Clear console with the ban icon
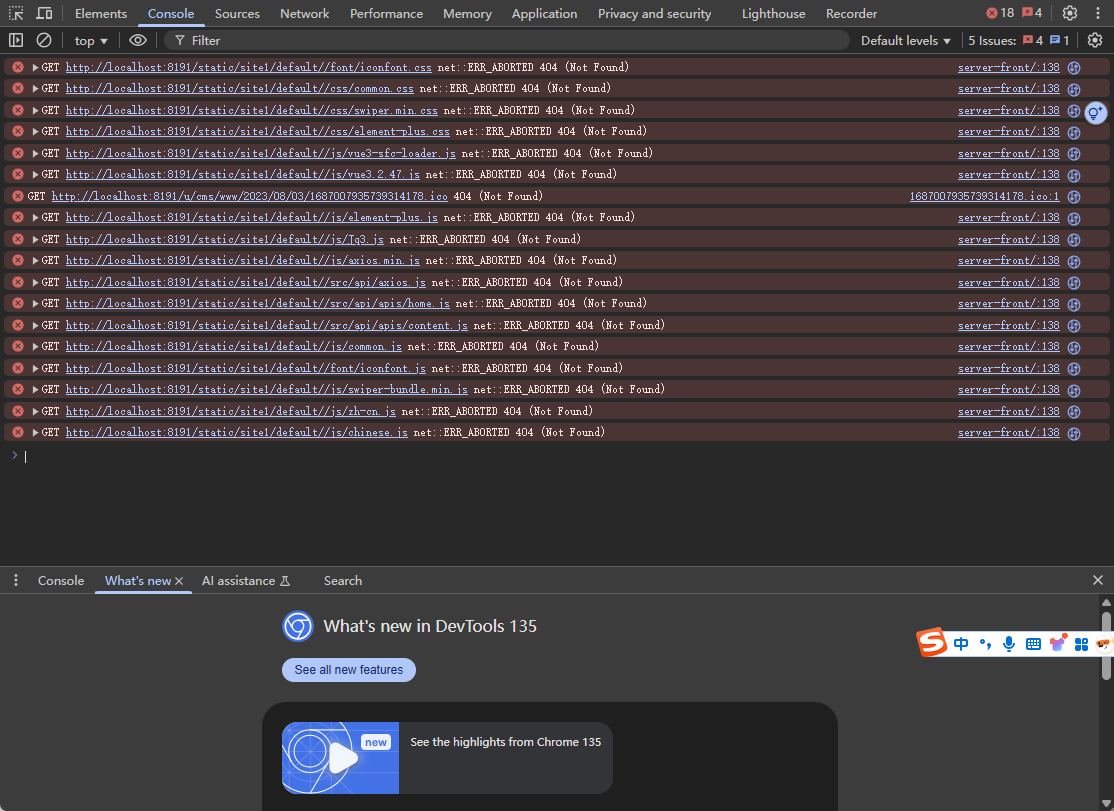Screen dimensions: 1114x811 pyautogui.click(x=44, y=40)
